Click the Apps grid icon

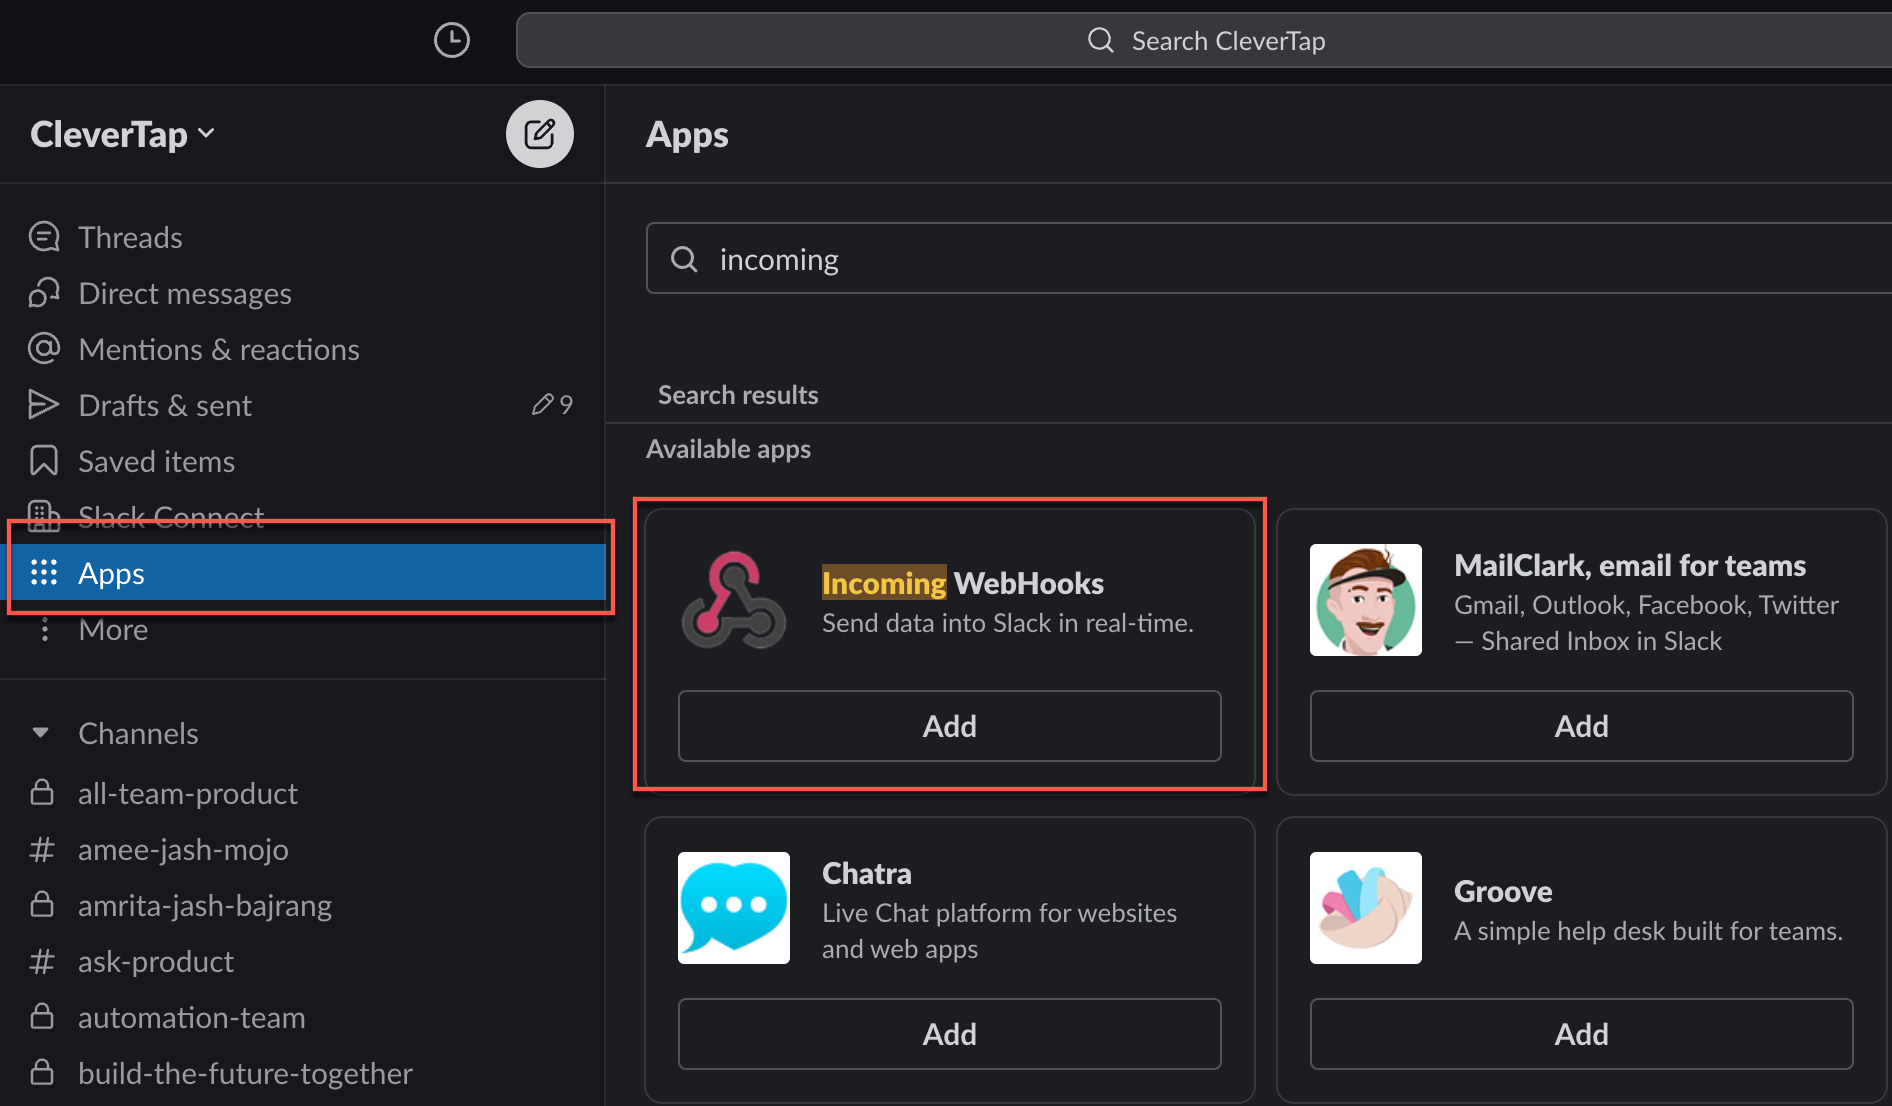click(x=44, y=573)
